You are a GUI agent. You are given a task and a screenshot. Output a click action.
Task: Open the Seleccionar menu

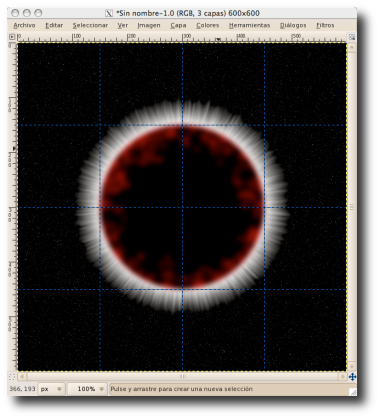(x=90, y=25)
